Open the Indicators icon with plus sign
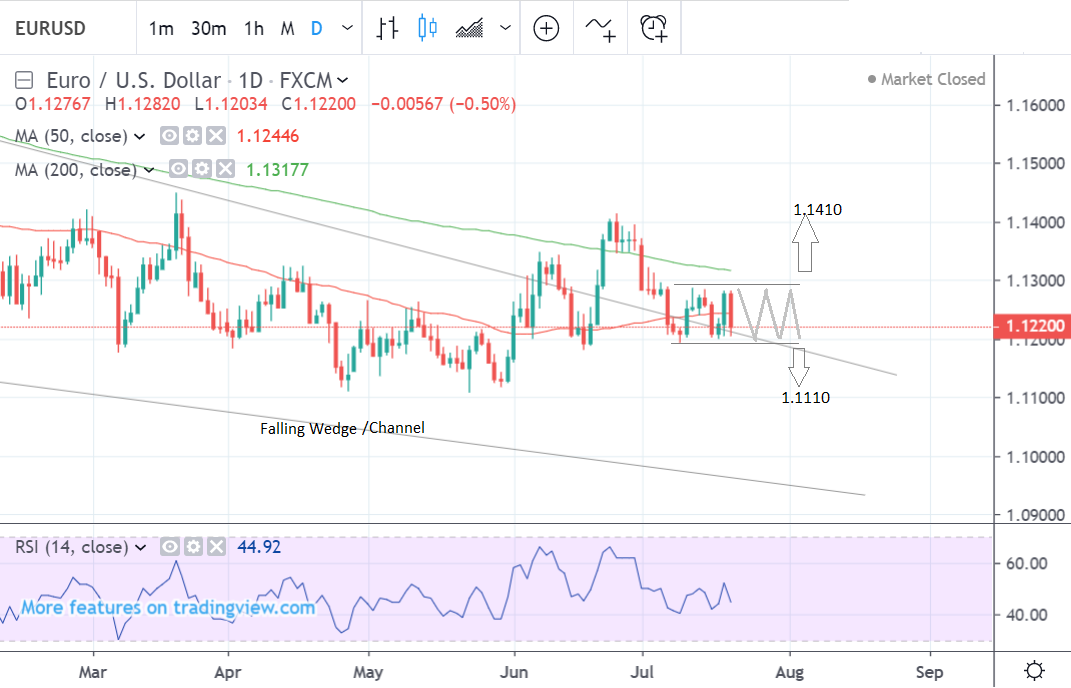The image size is (1071, 688). [x=601, y=28]
